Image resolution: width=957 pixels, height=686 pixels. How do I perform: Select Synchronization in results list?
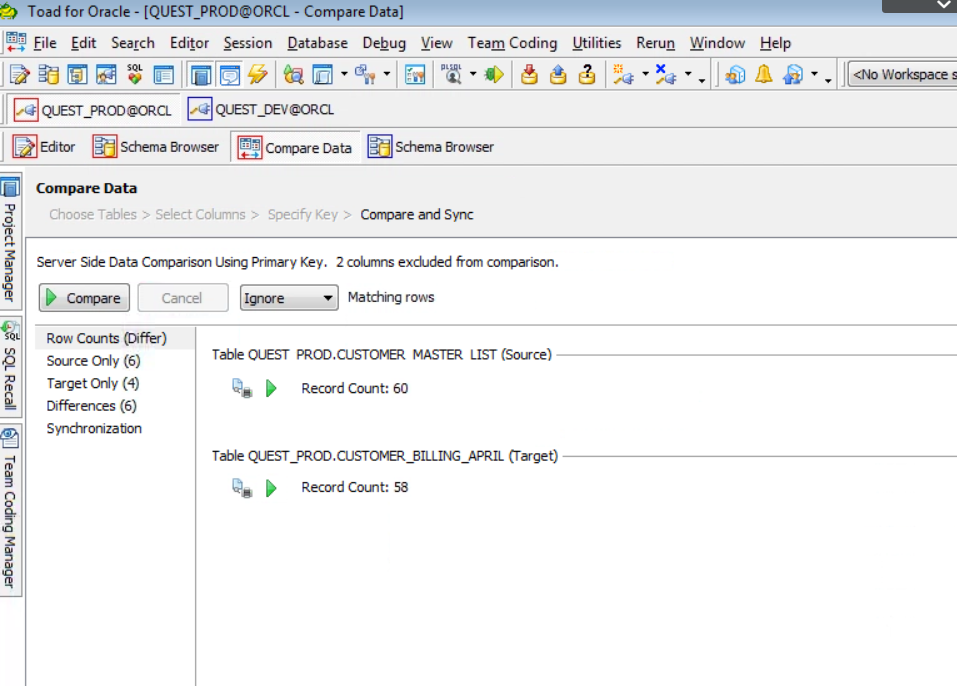click(x=94, y=428)
